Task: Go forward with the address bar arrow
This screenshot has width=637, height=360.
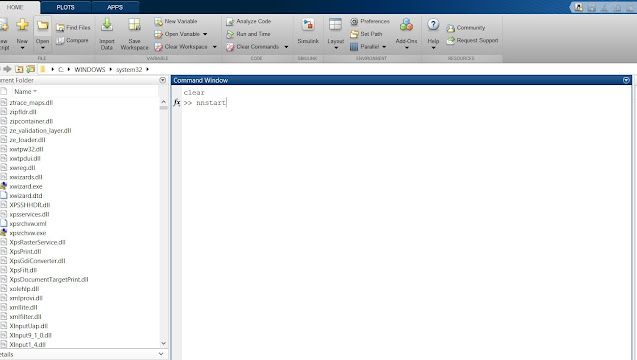Action: (x=7, y=69)
